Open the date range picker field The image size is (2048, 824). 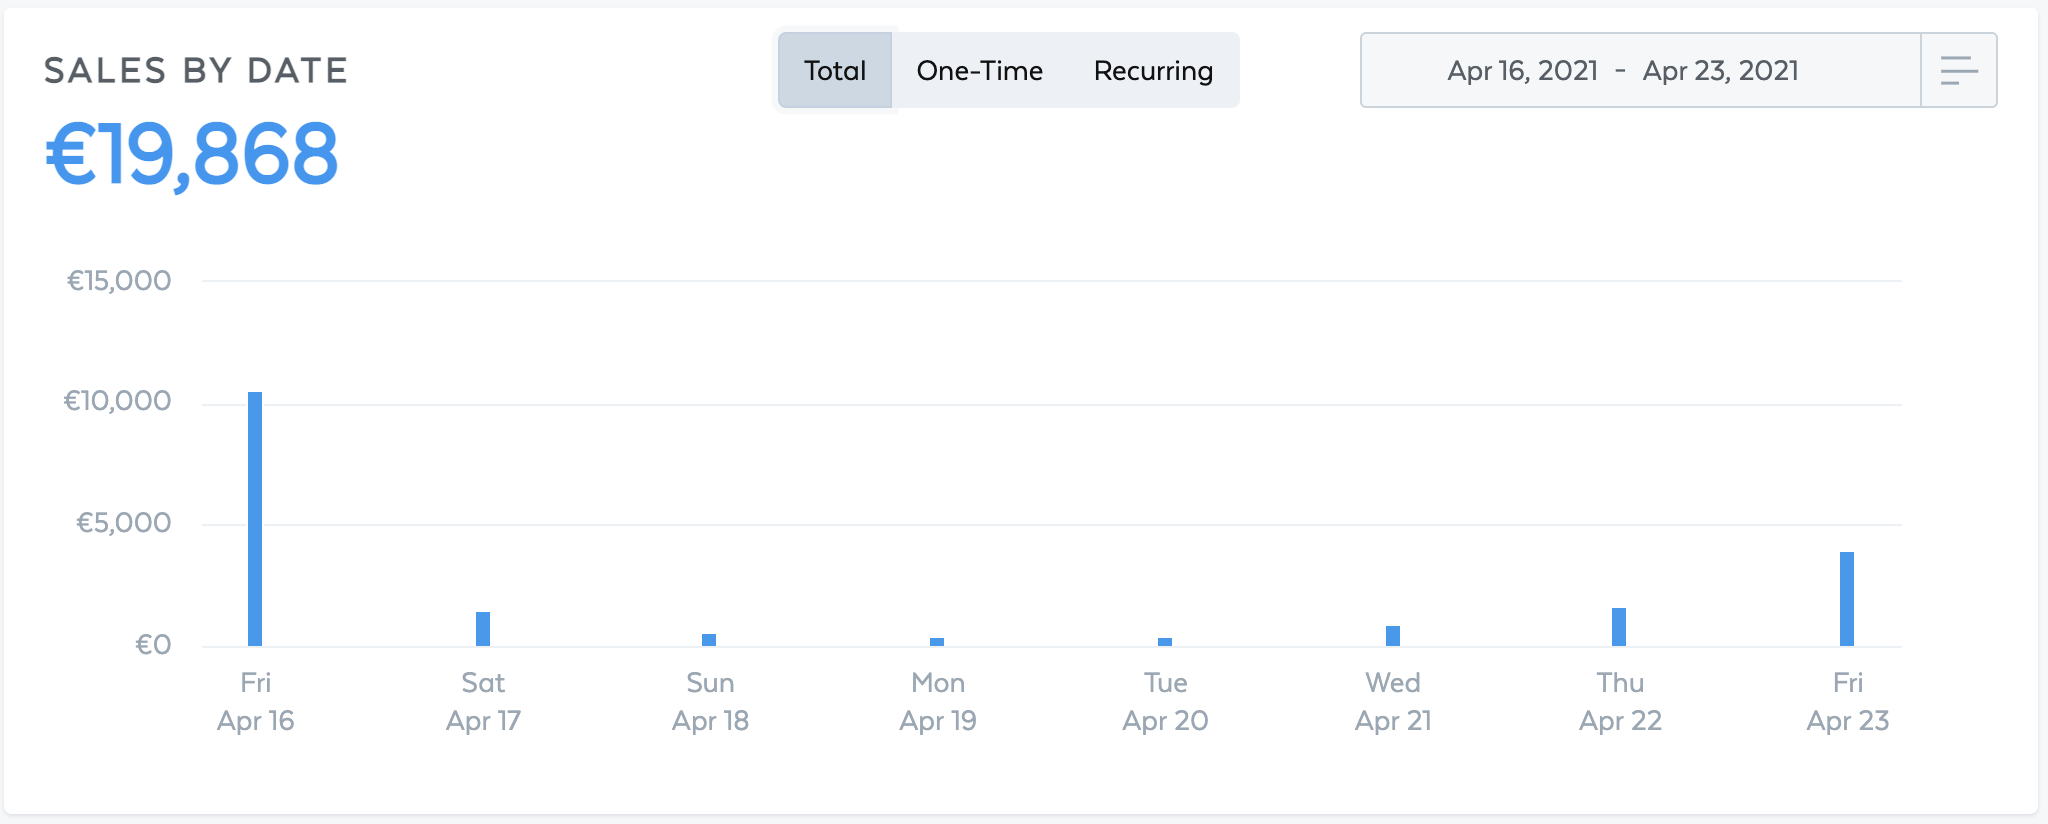click(1641, 70)
